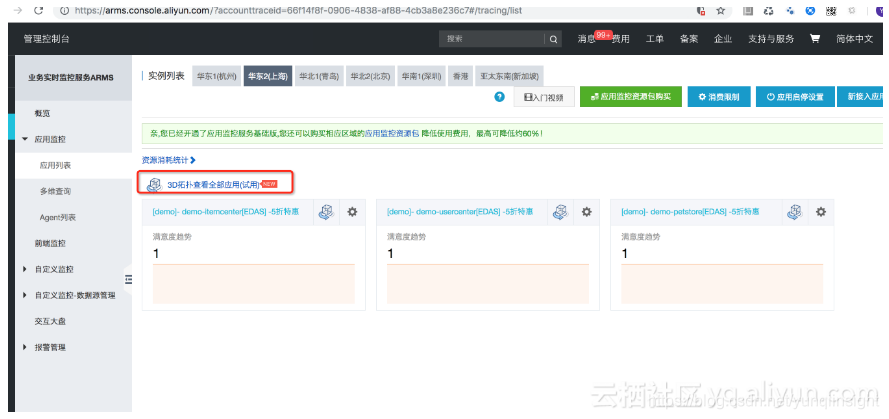Viewport: 889px width, 419px height.
Task: Open 交互大盘 in sidebar
Action: [x=50, y=321]
